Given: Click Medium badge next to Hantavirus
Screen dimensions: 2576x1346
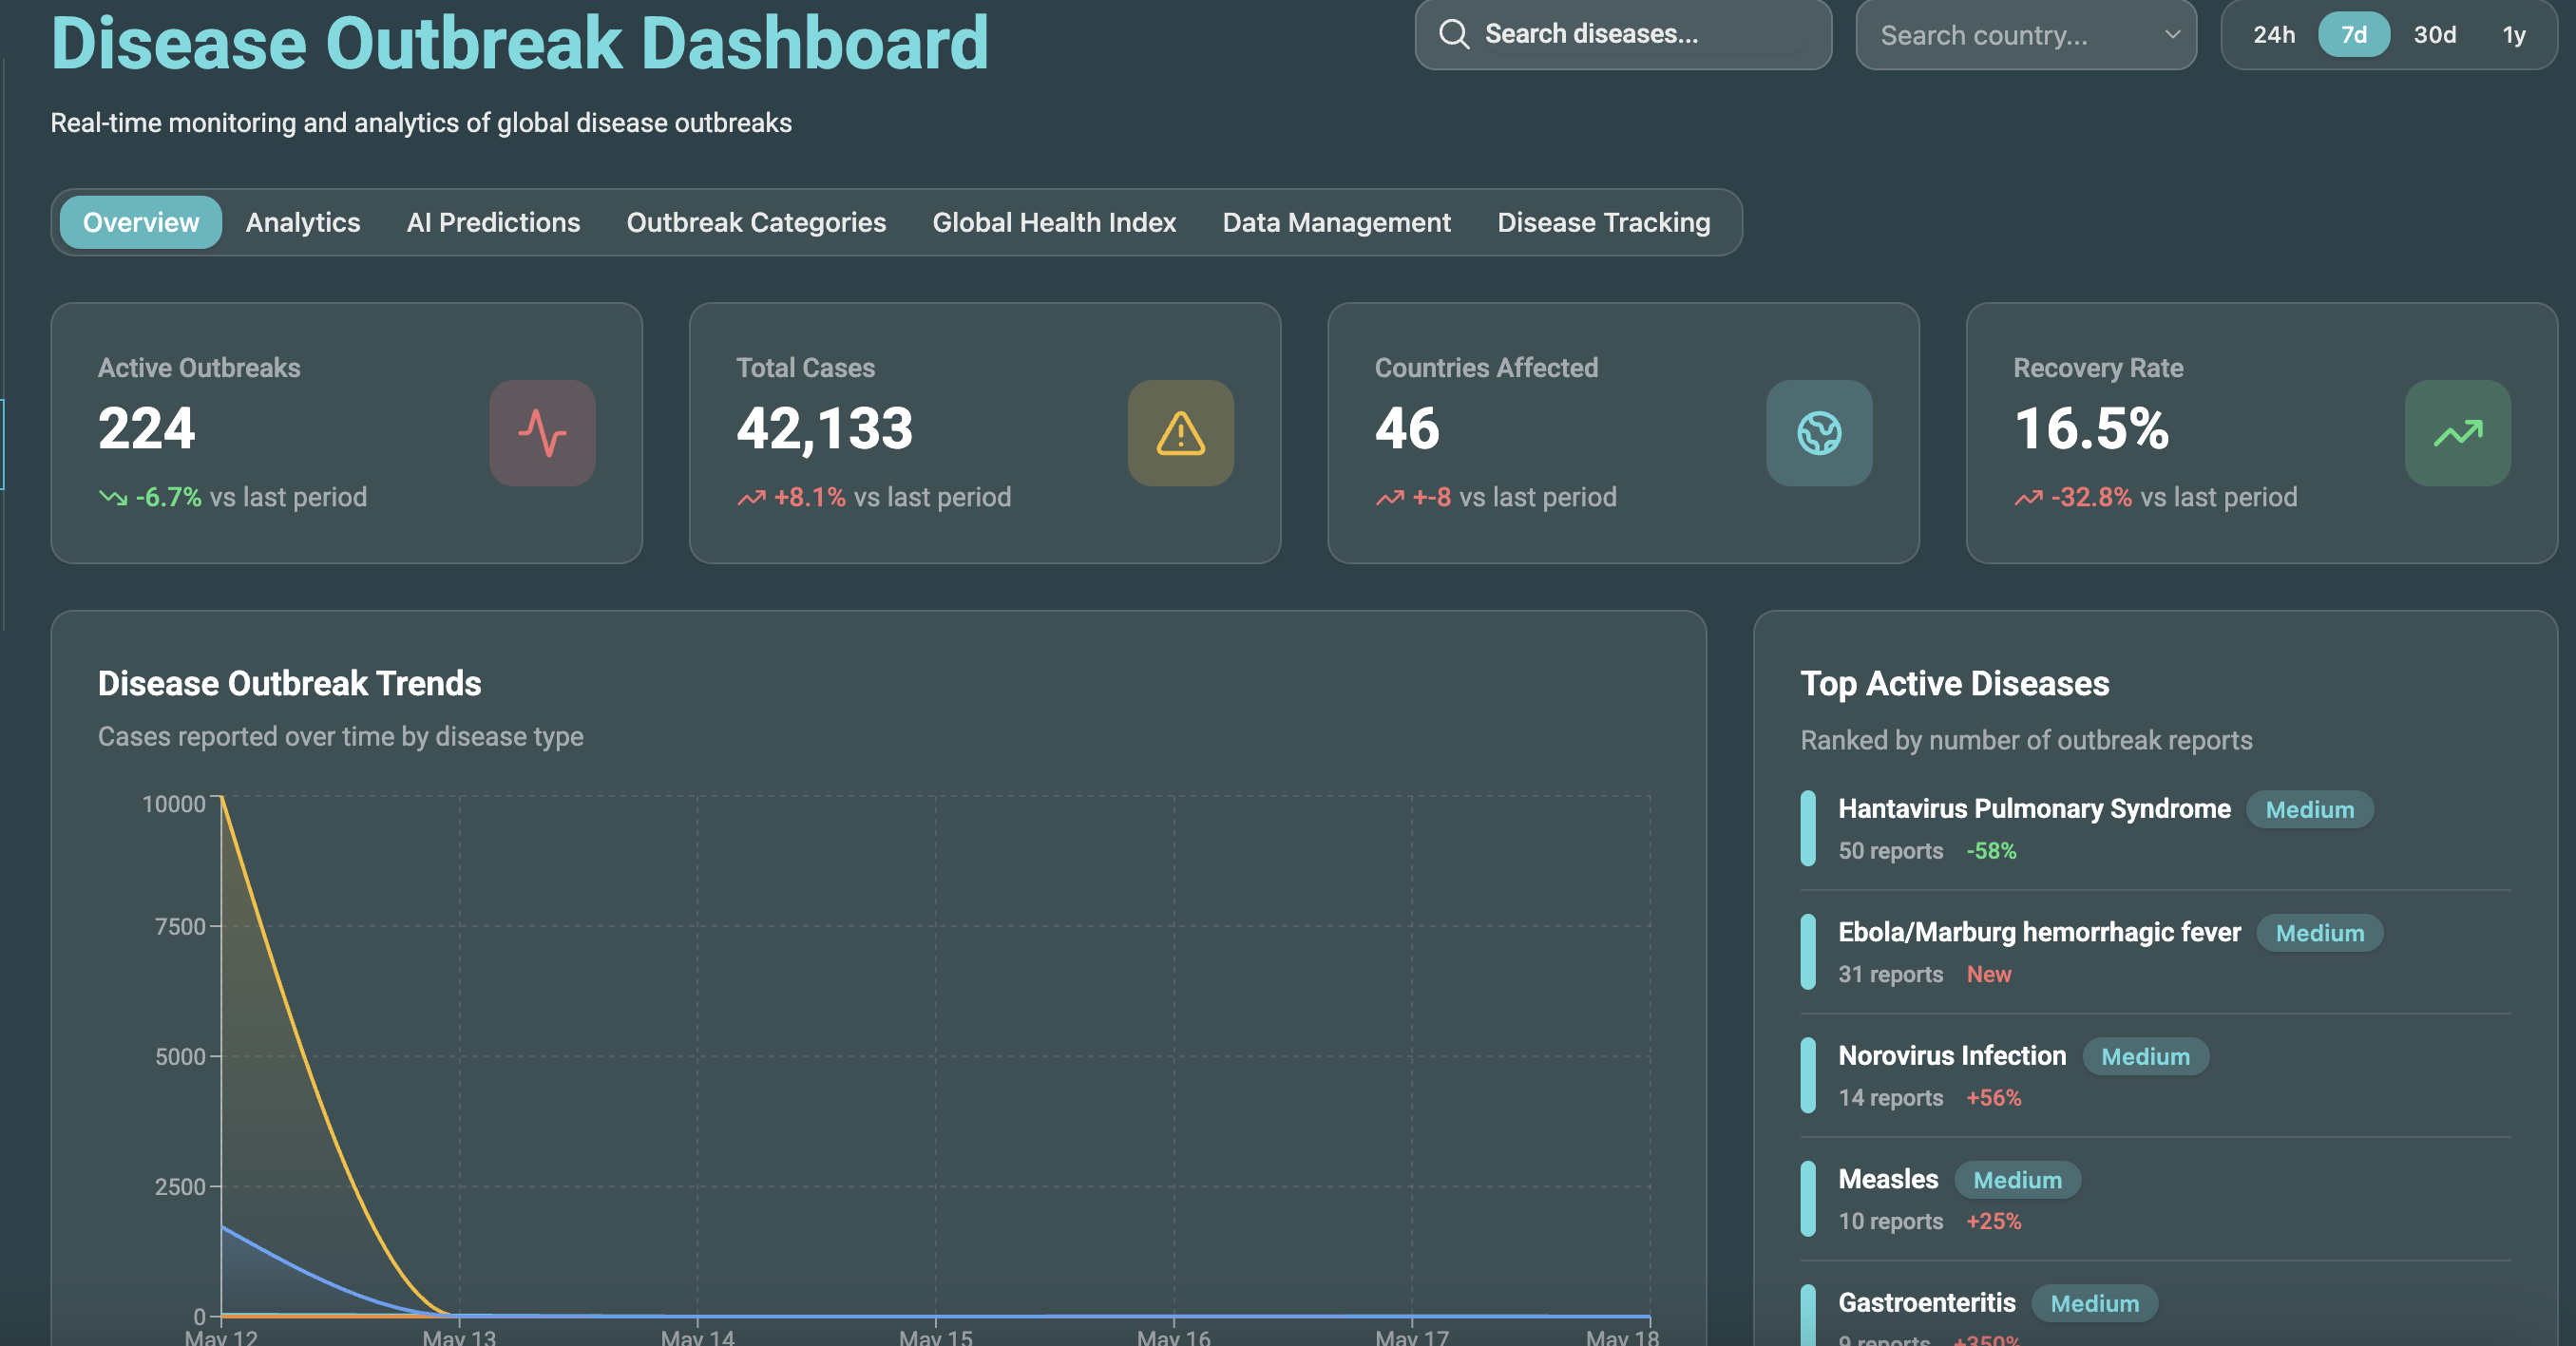Looking at the screenshot, I should 2309,809.
